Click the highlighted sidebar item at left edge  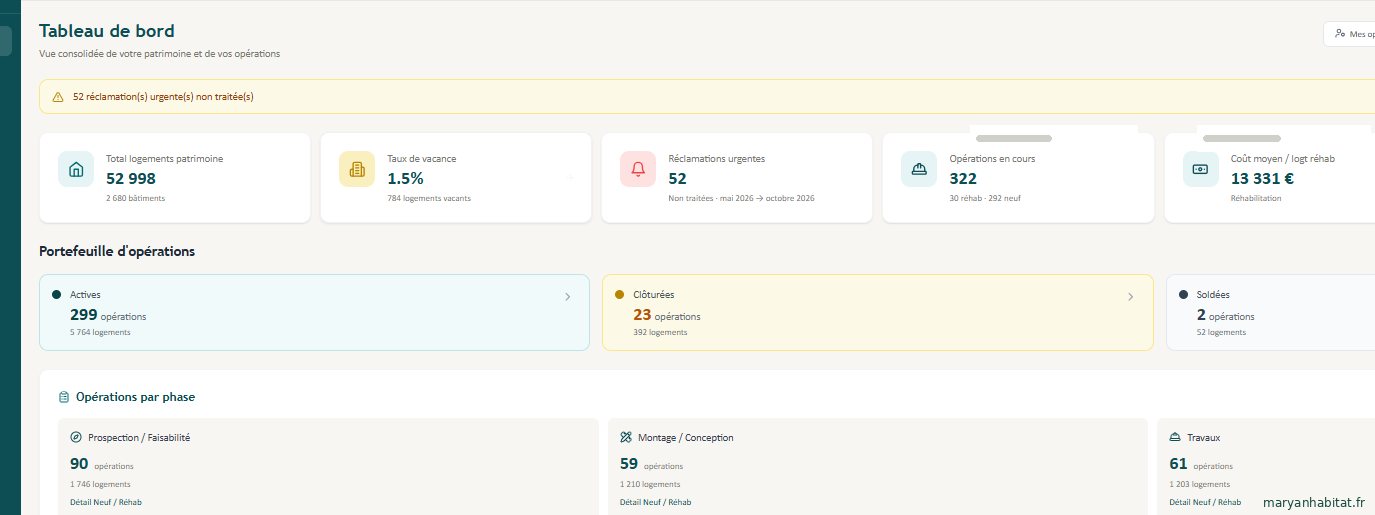[x=6, y=41]
